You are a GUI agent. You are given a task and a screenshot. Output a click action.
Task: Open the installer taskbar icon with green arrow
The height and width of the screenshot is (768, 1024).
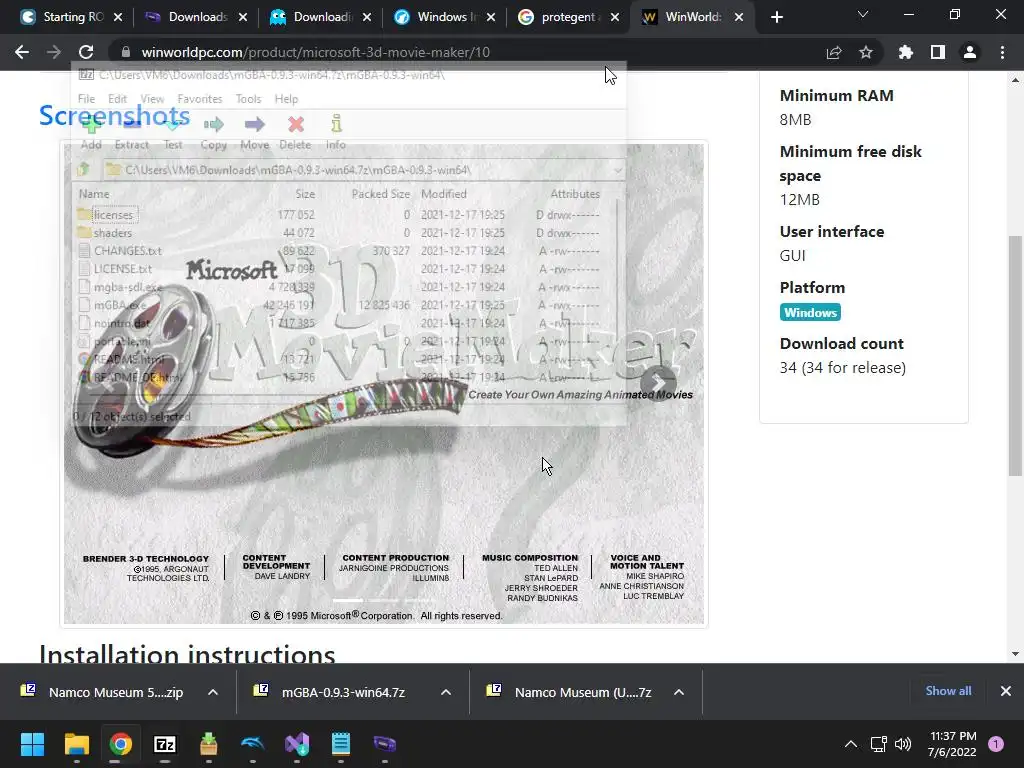pyautogui.click(x=208, y=744)
